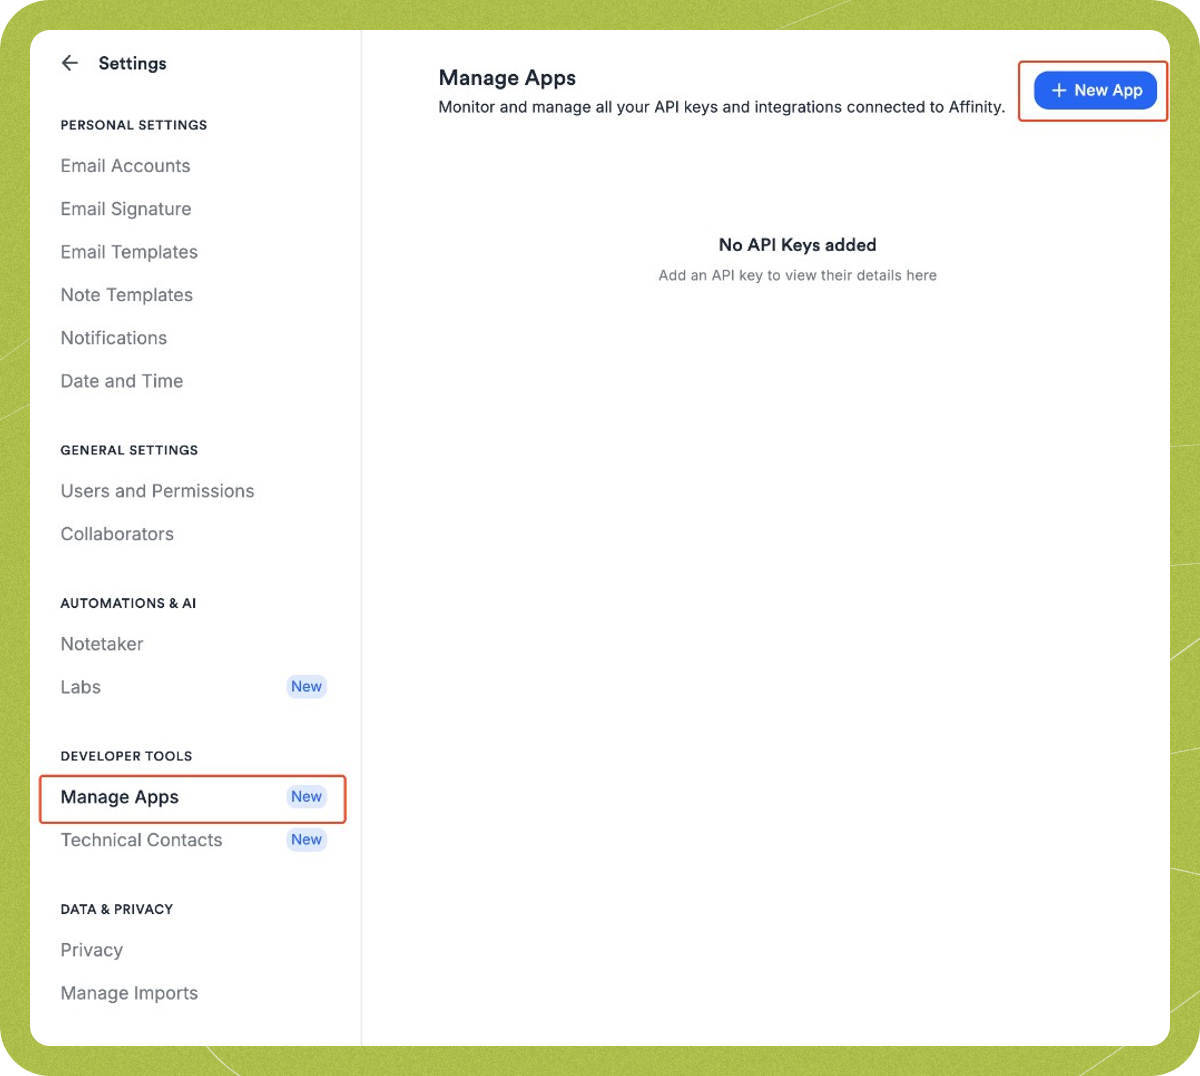Open Email Signature settings
1200x1076 pixels.
(125, 209)
